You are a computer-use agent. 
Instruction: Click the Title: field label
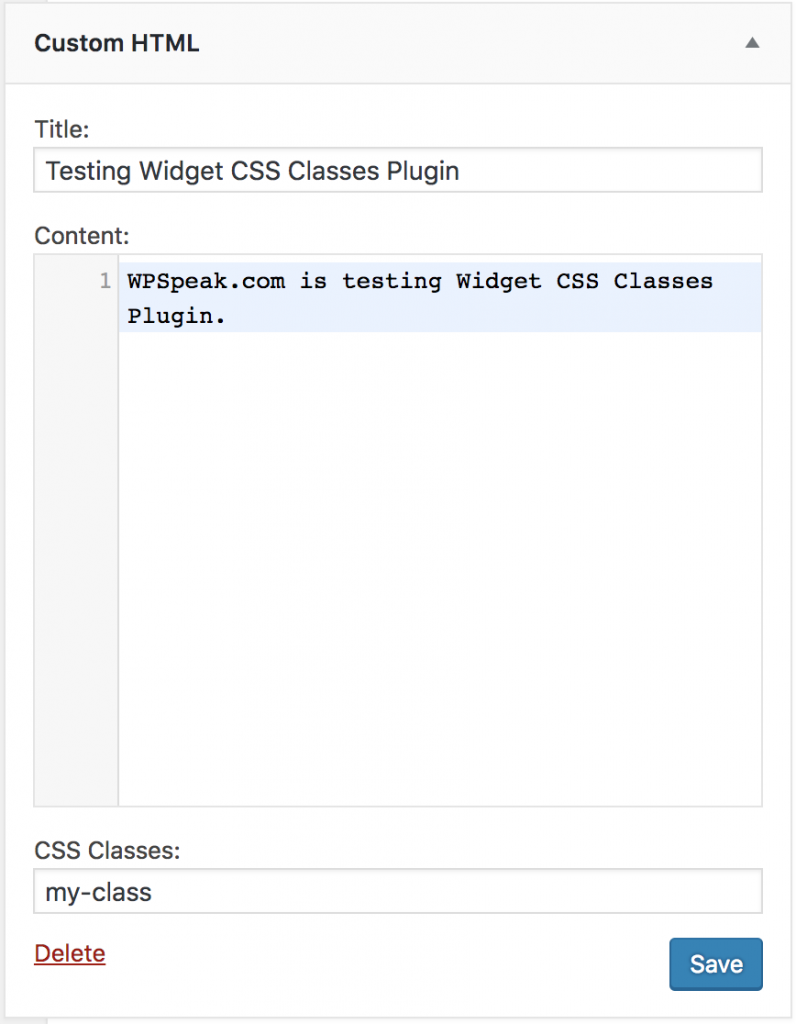click(x=61, y=129)
